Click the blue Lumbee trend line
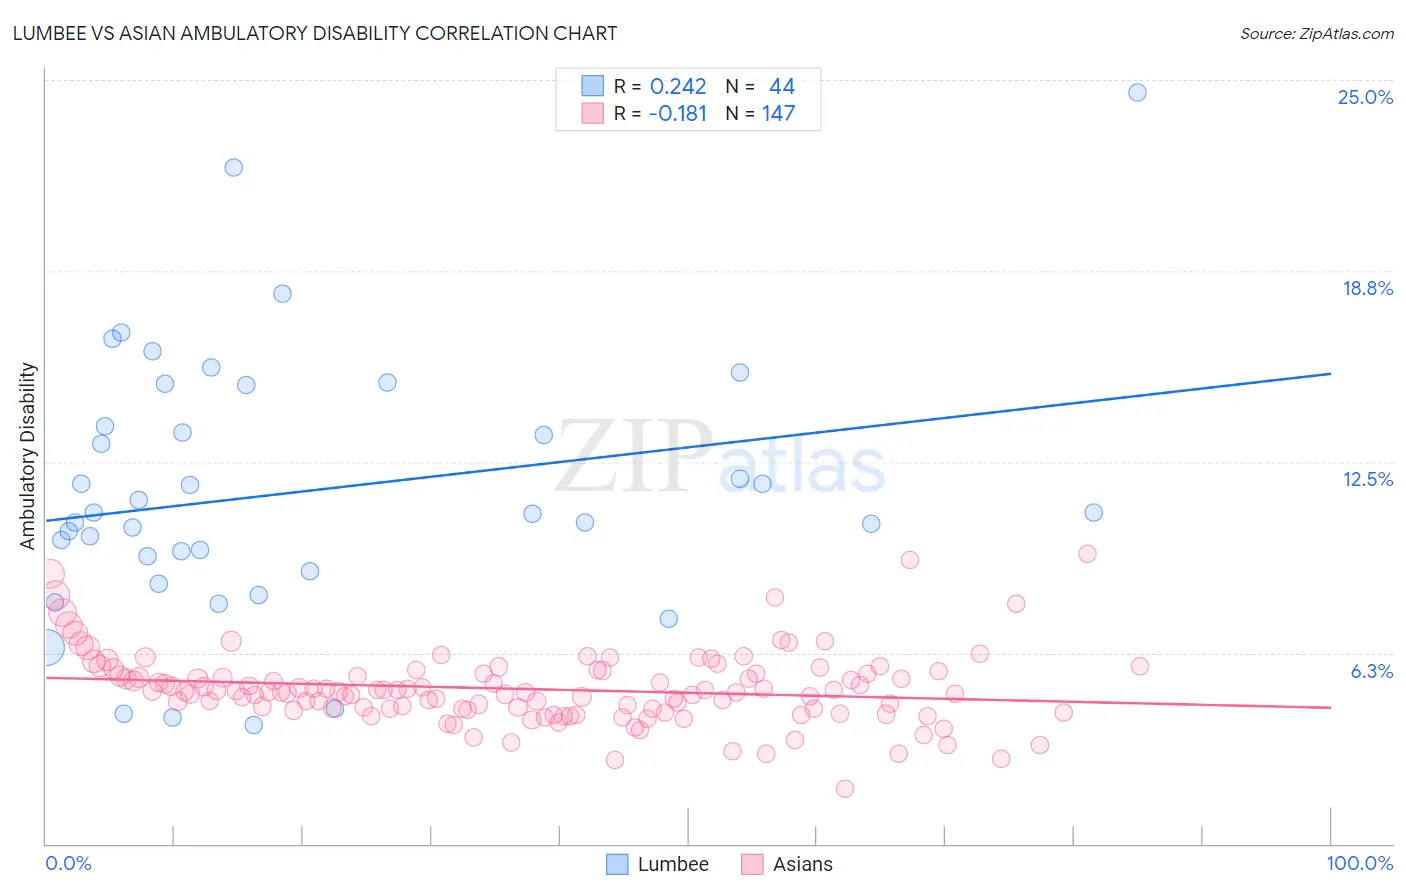The height and width of the screenshot is (892, 1406). (688, 447)
